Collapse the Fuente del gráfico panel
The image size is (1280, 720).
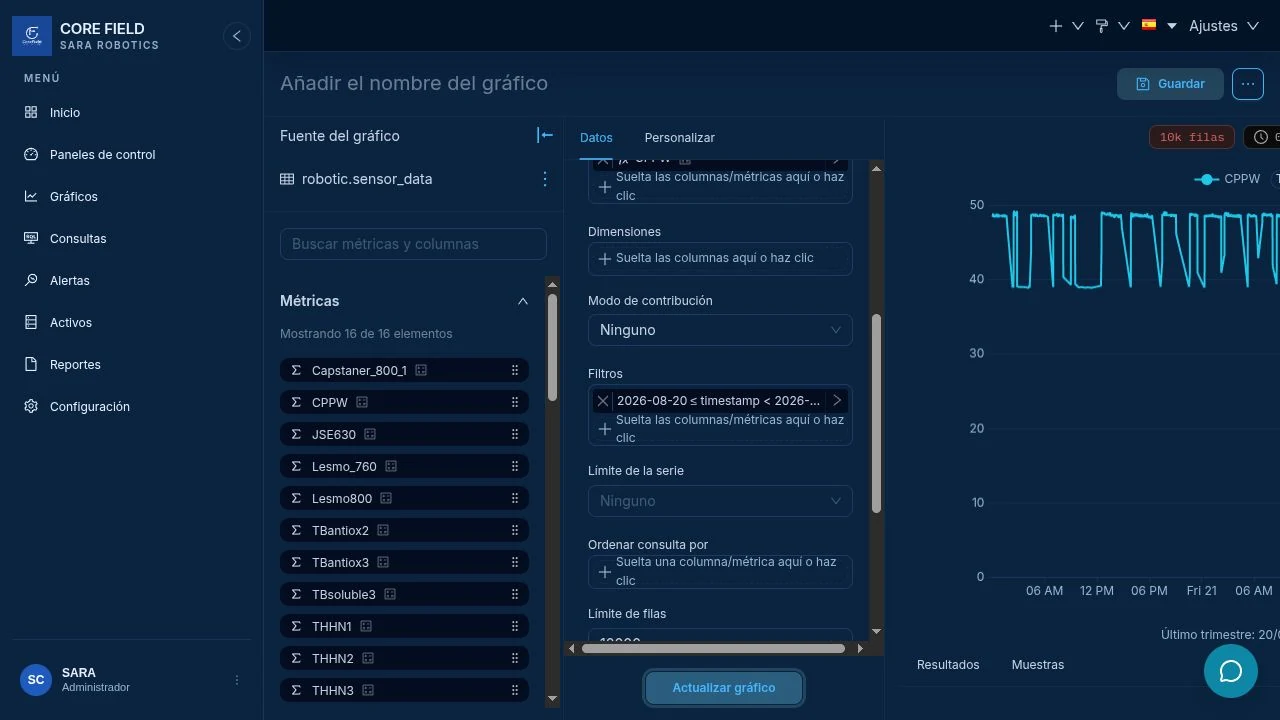point(545,136)
